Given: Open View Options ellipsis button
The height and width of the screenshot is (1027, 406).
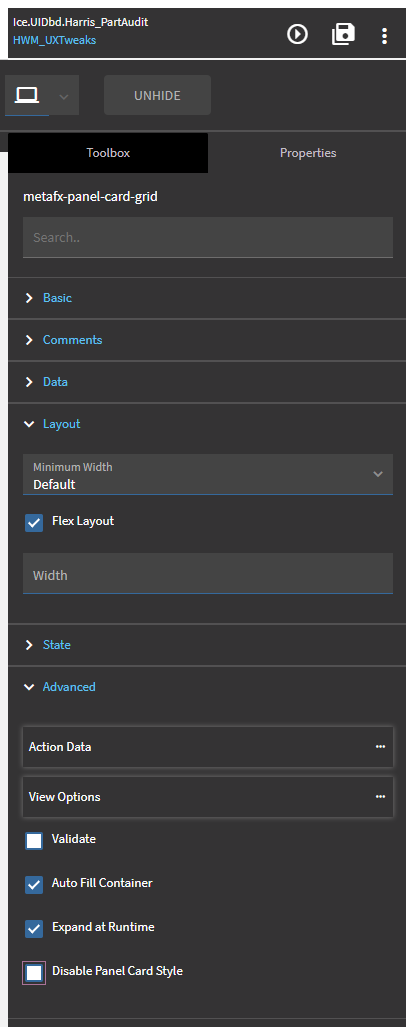Looking at the screenshot, I should pyautogui.click(x=380, y=797).
